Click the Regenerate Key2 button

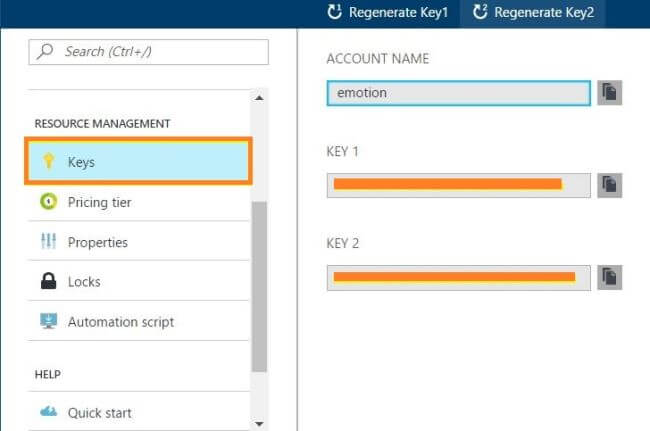(532, 13)
